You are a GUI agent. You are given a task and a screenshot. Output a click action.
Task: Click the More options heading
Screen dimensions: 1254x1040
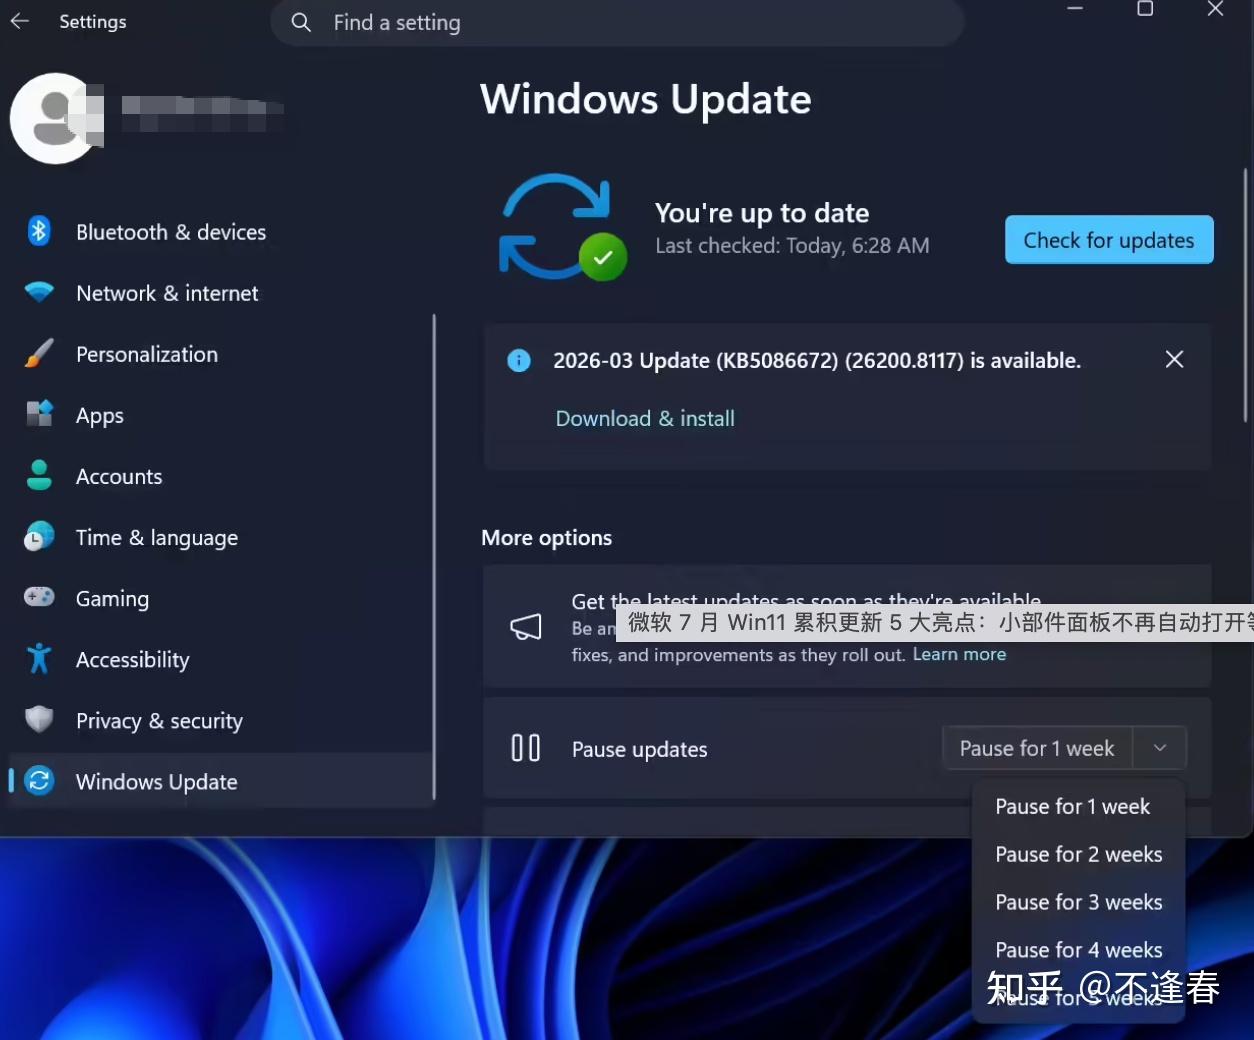tap(546, 537)
